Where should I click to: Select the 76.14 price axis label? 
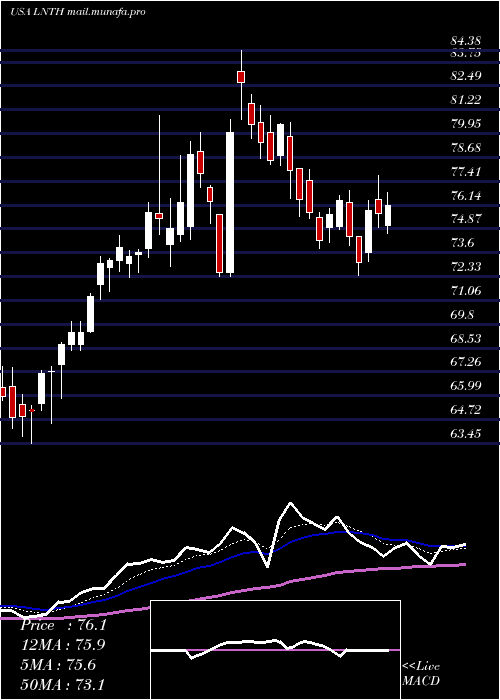(x=466, y=196)
